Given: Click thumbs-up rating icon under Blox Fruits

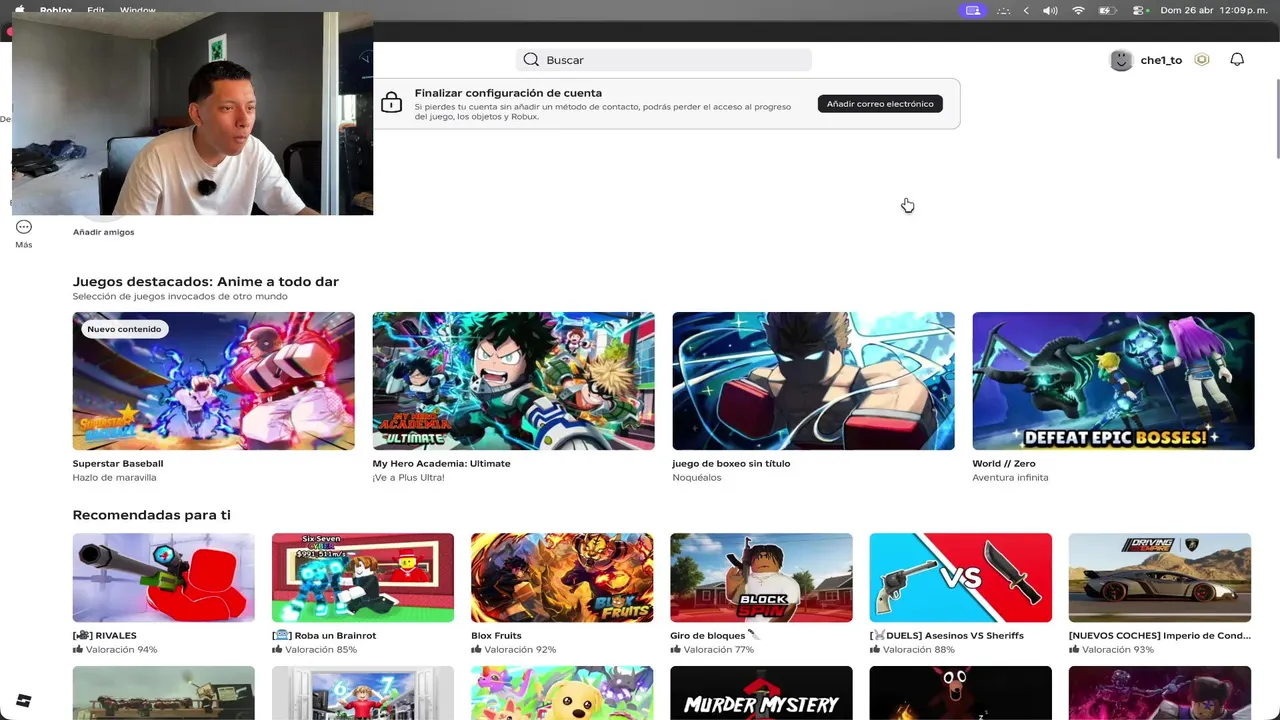Looking at the screenshot, I should click(476, 650).
